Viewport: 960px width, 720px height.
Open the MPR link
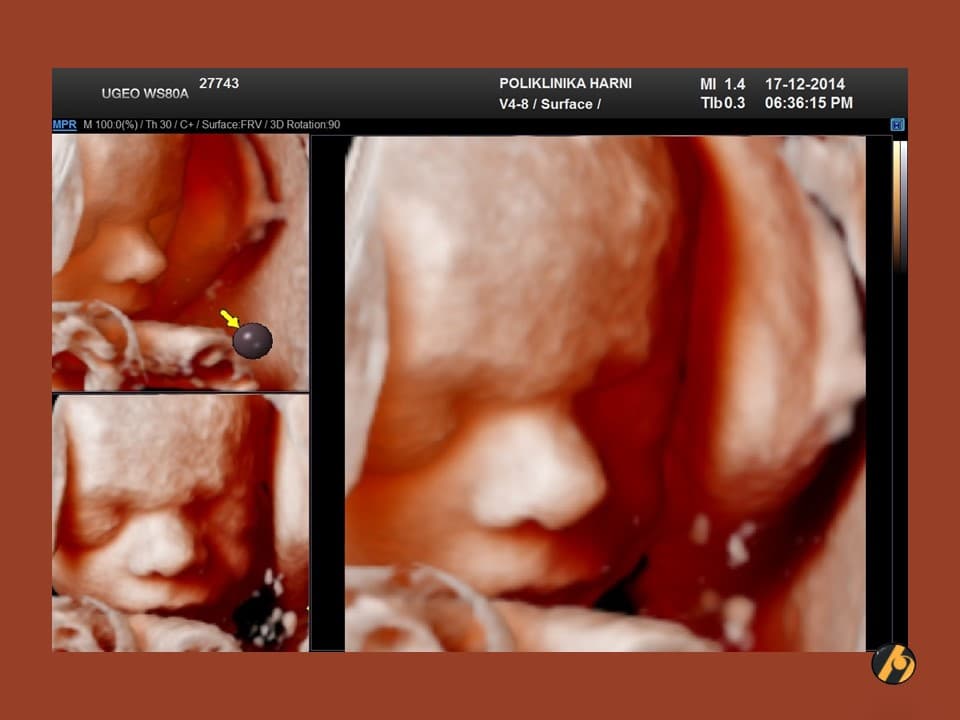pos(64,125)
